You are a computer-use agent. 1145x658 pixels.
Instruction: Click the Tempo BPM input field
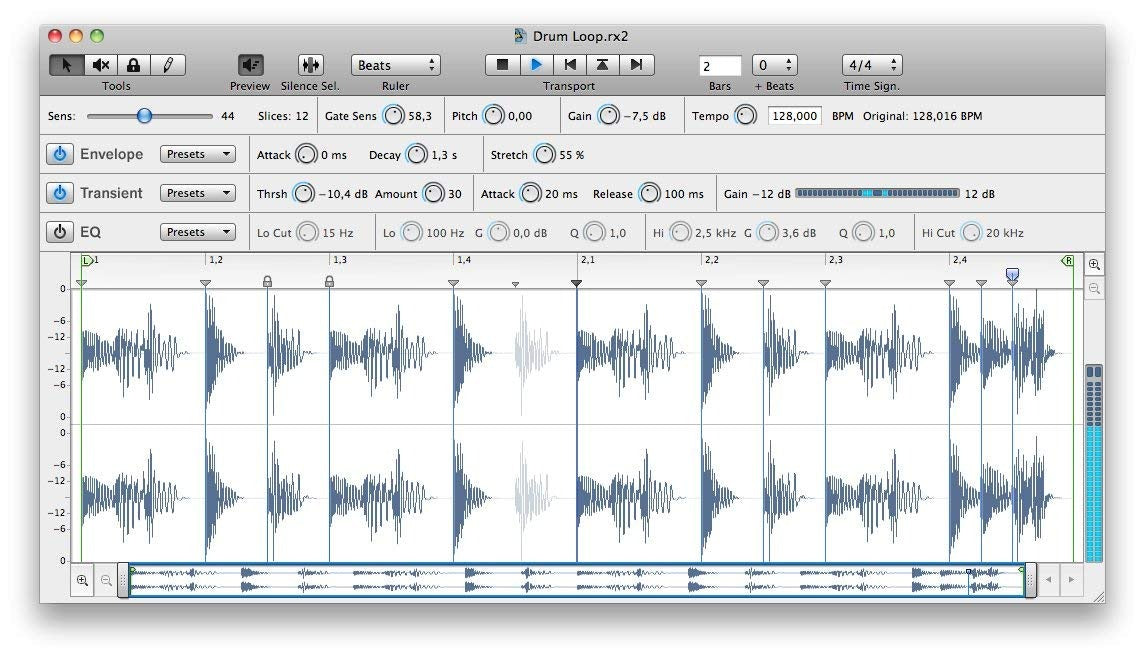[795, 116]
